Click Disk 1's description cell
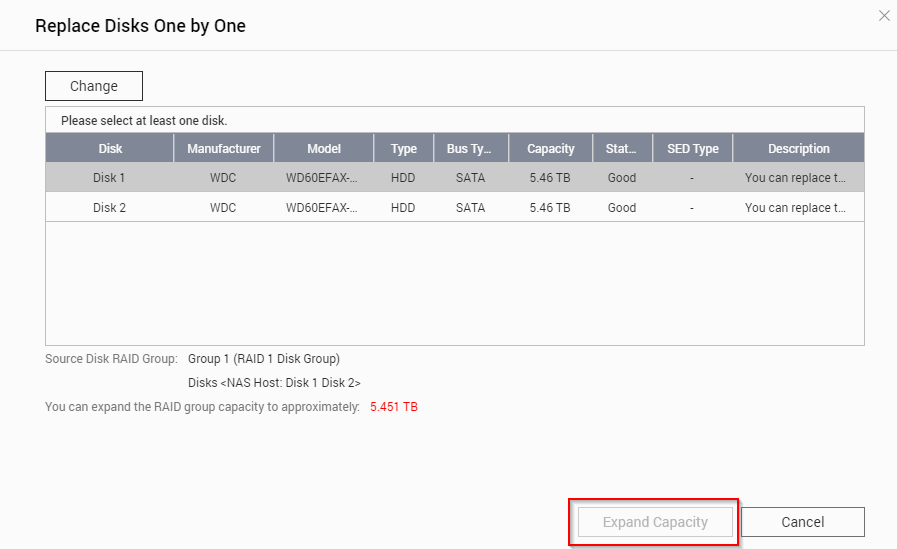This screenshot has height=549, width=897. [796, 177]
